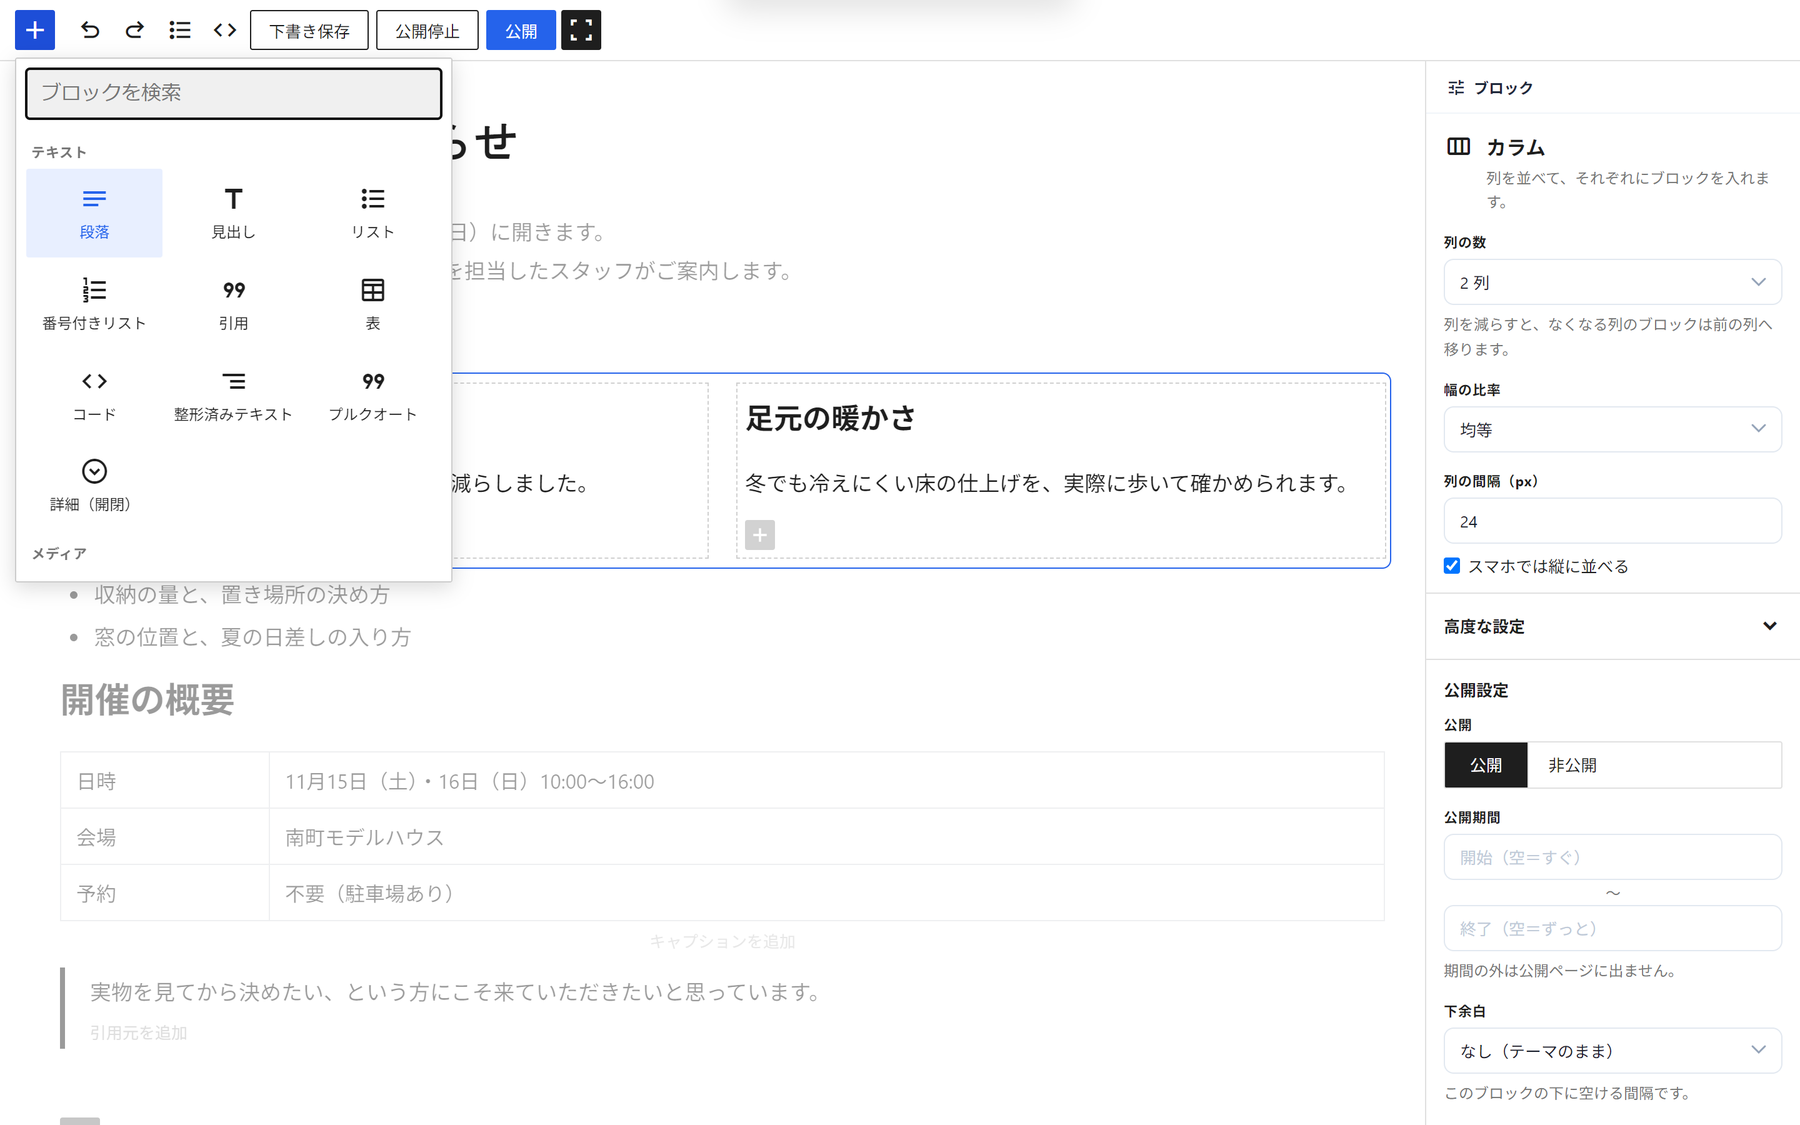
Task: Click the 予約 table header cell
Action: coord(165,893)
